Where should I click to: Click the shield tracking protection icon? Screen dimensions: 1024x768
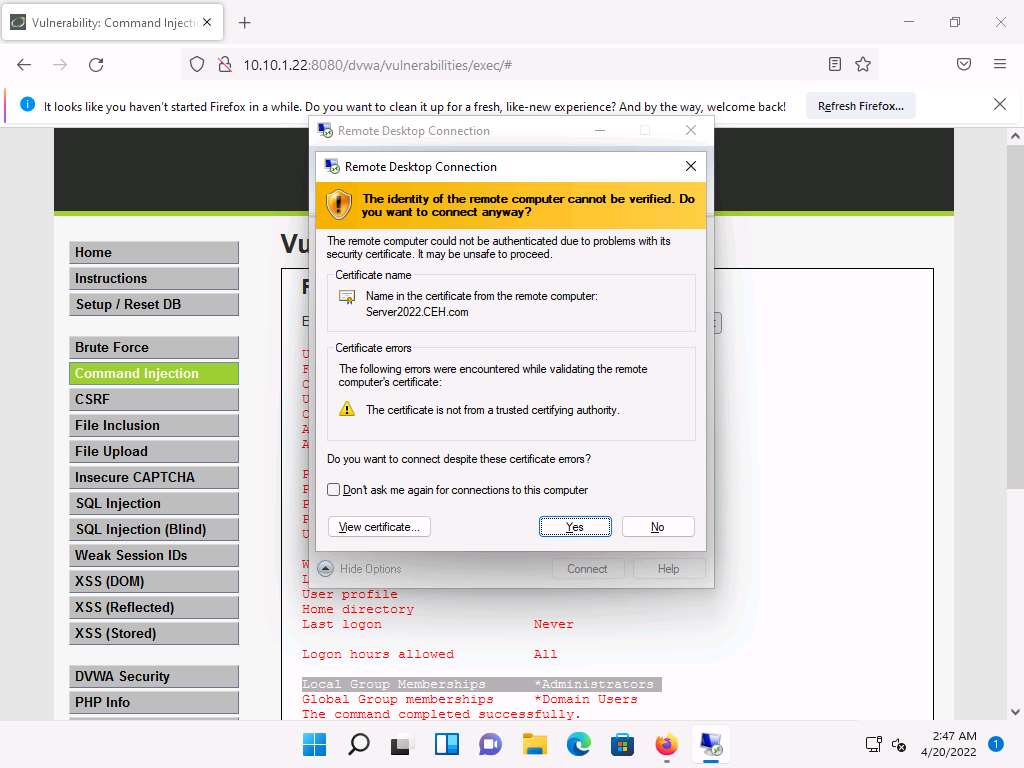pyautogui.click(x=197, y=65)
